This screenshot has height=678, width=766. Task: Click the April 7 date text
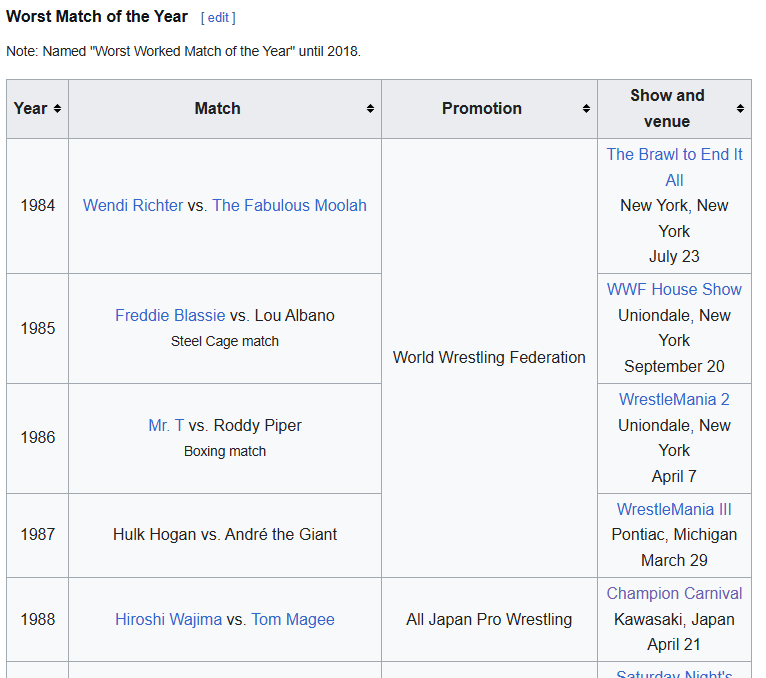click(x=674, y=476)
